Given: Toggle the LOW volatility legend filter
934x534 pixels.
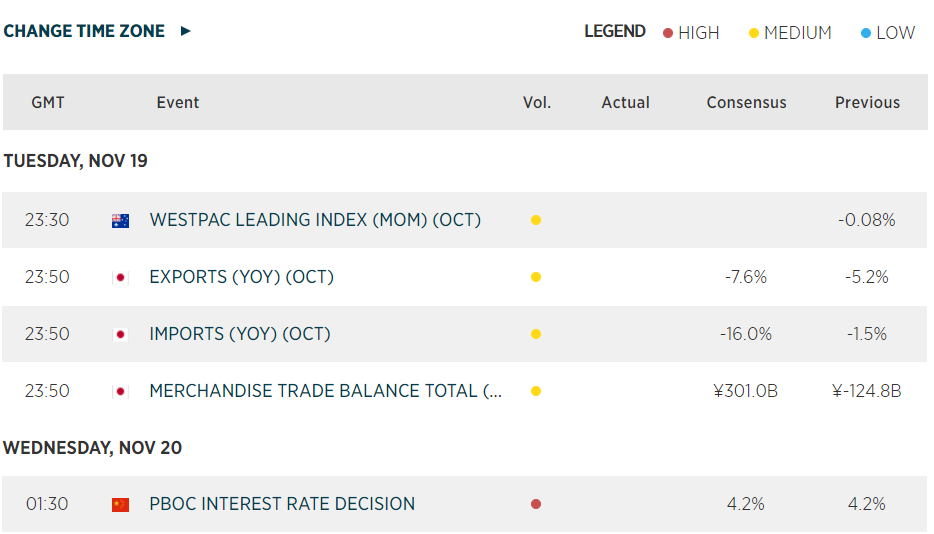Looking at the screenshot, I should (x=887, y=33).
